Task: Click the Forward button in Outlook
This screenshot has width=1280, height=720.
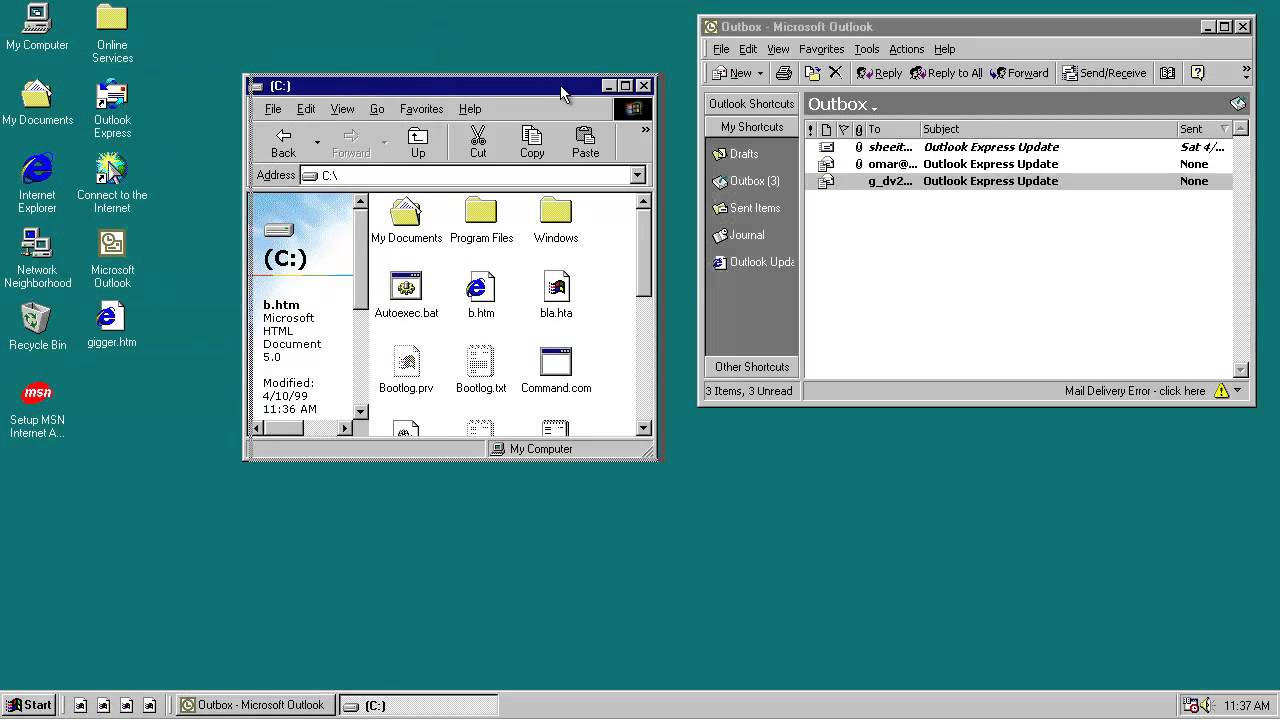Action: pos(1019,73)
